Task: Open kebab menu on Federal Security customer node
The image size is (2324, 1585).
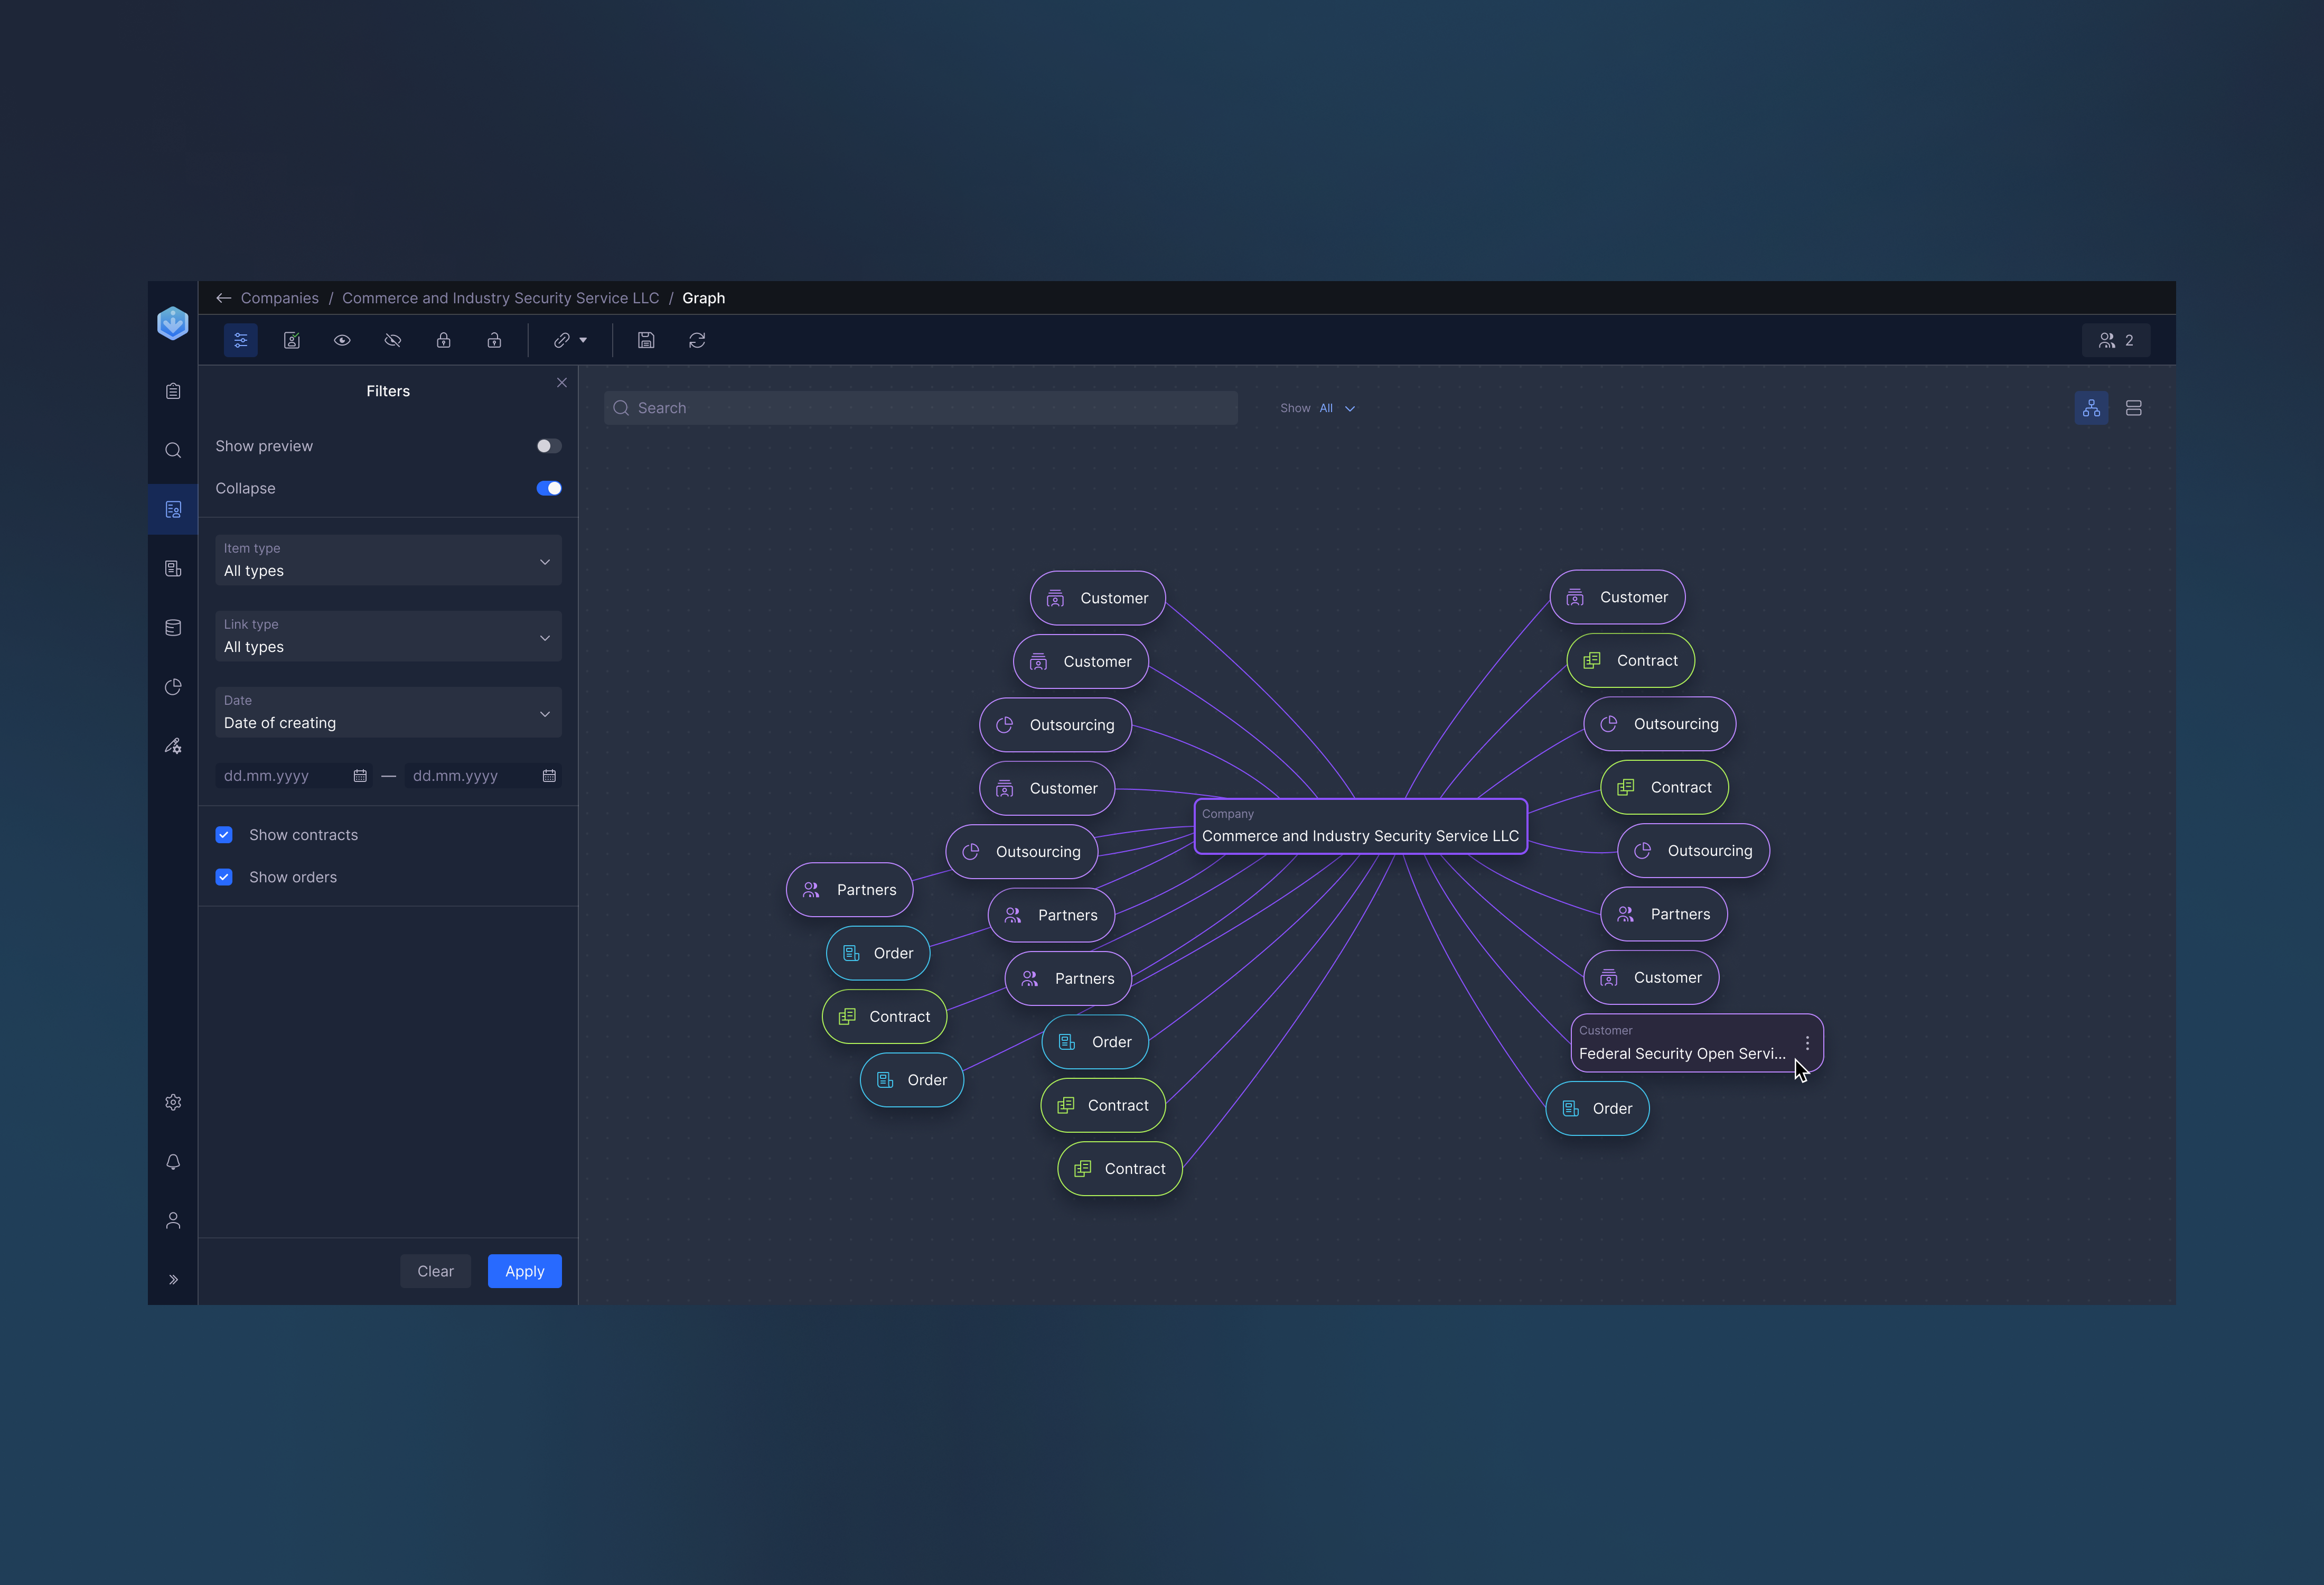Action: click(1807, 1042)
